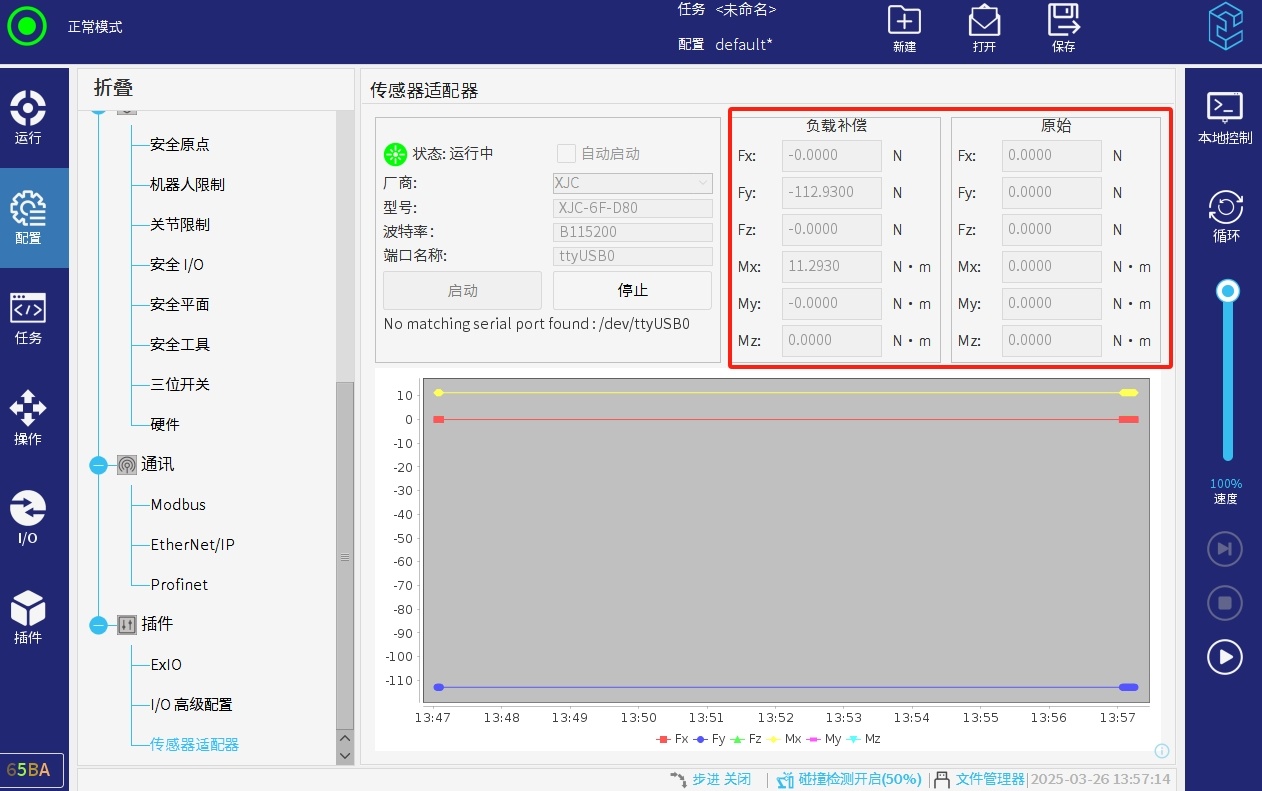The height and width of the screenshot is (791, 1262).
Task: Select Modbus in the configuration tree
Action: (x=178, y=505)
